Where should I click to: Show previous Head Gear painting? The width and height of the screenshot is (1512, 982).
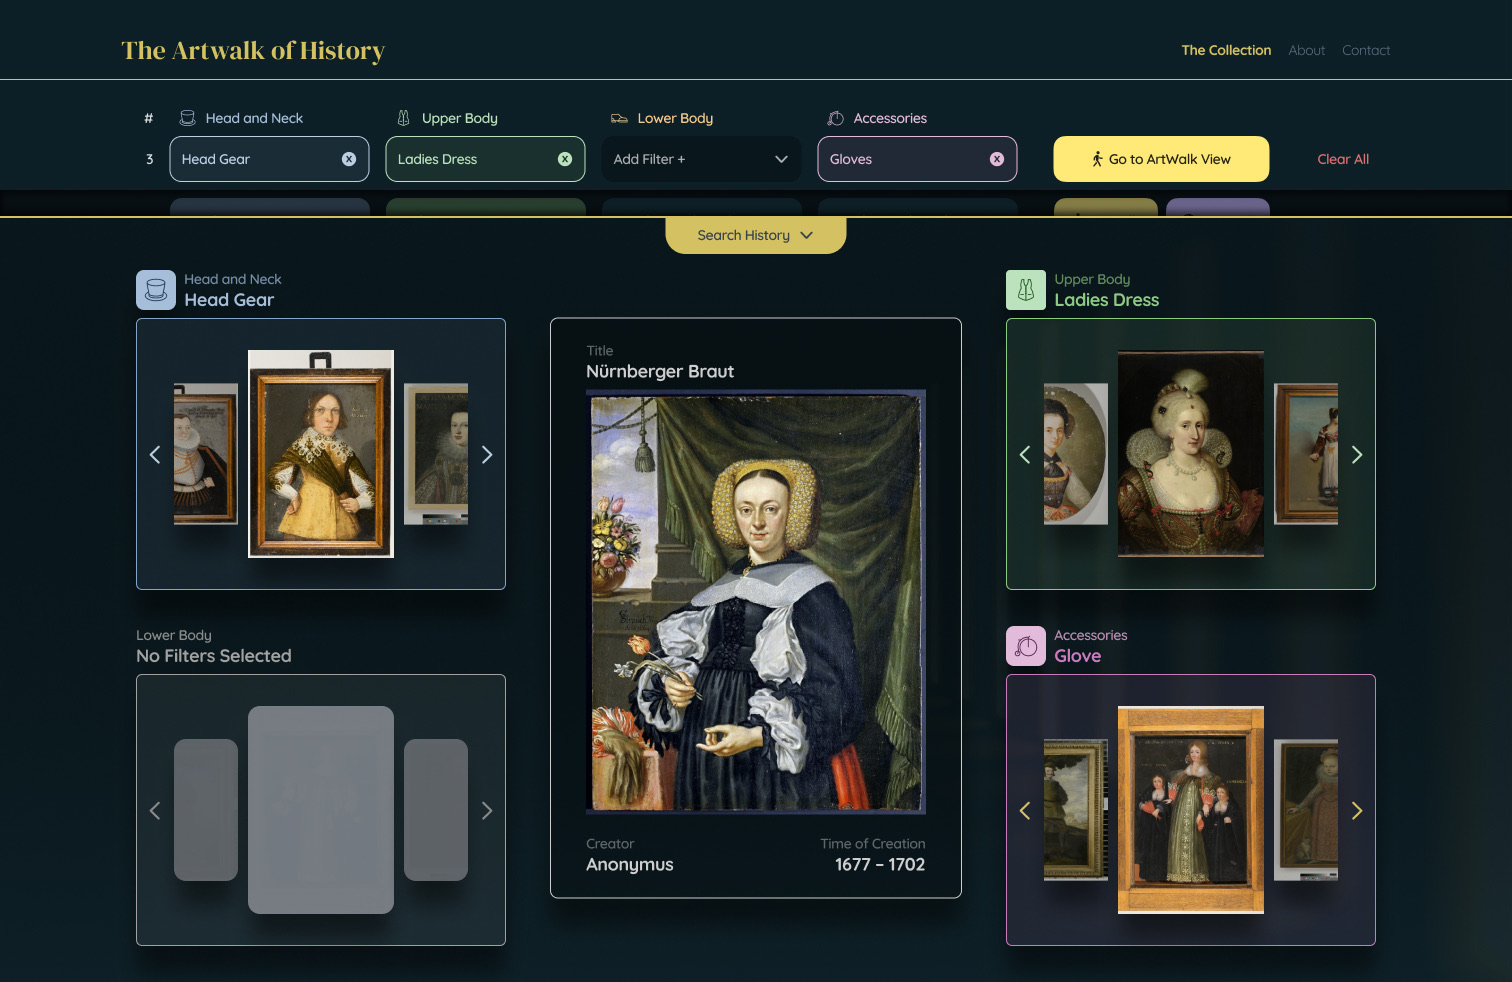155,455
